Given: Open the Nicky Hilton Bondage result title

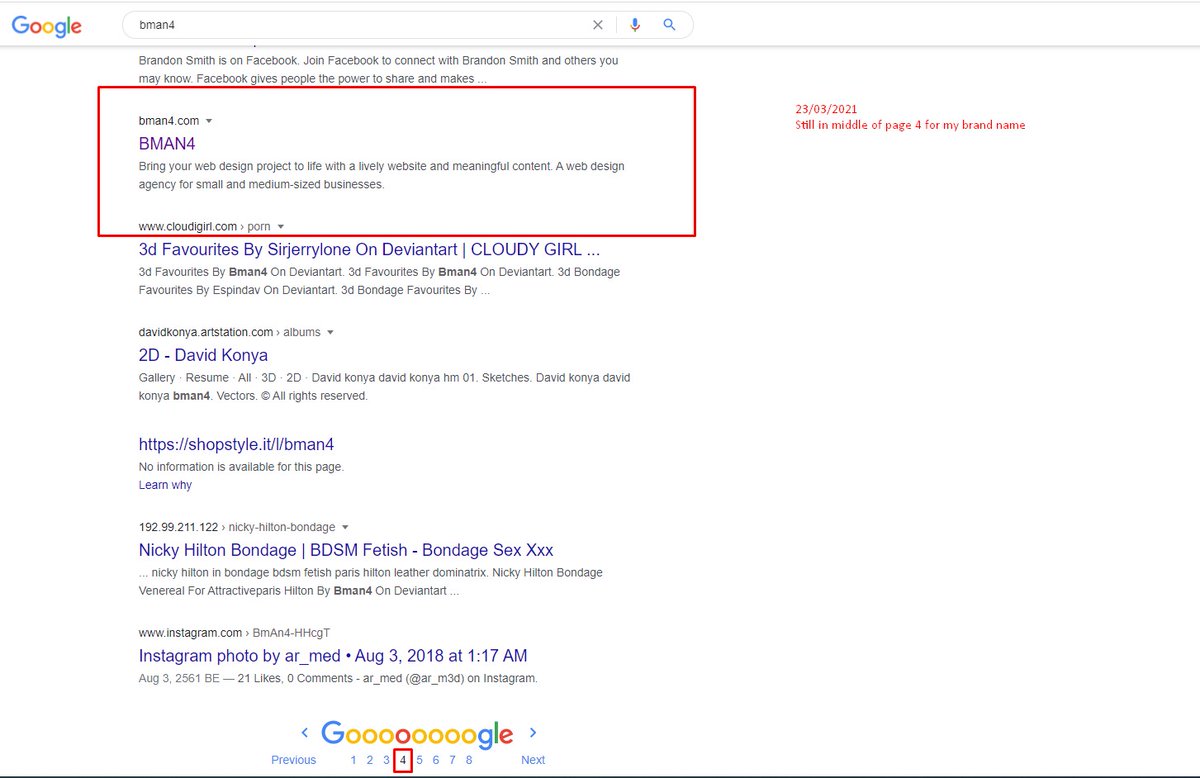Looking at the screenshot, I should (x=346, y=550).
